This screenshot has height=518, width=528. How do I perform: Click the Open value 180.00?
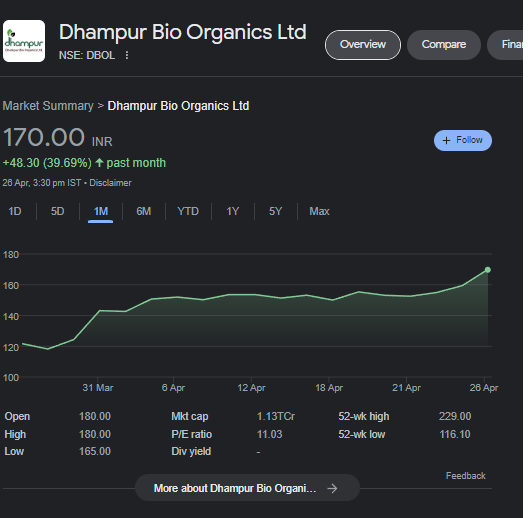(95, 416)
